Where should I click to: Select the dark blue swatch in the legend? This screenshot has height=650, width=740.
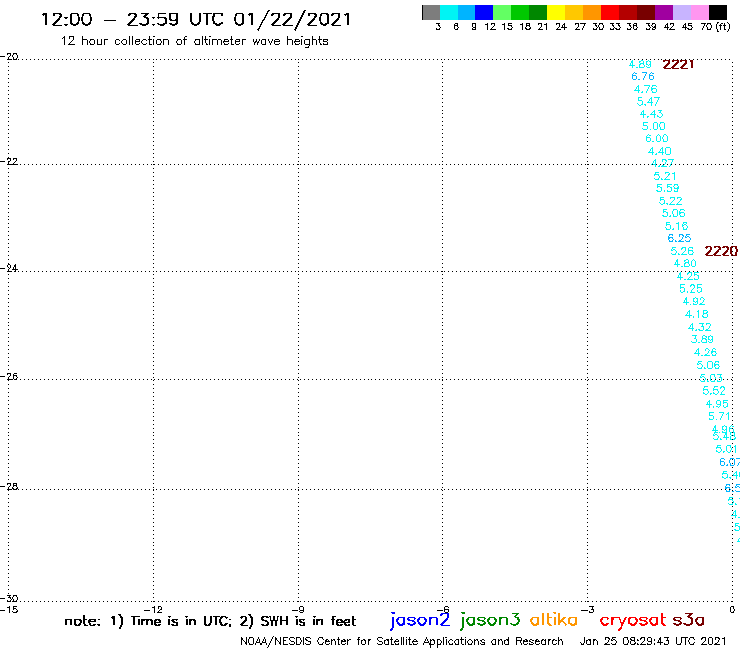(485, 12)
